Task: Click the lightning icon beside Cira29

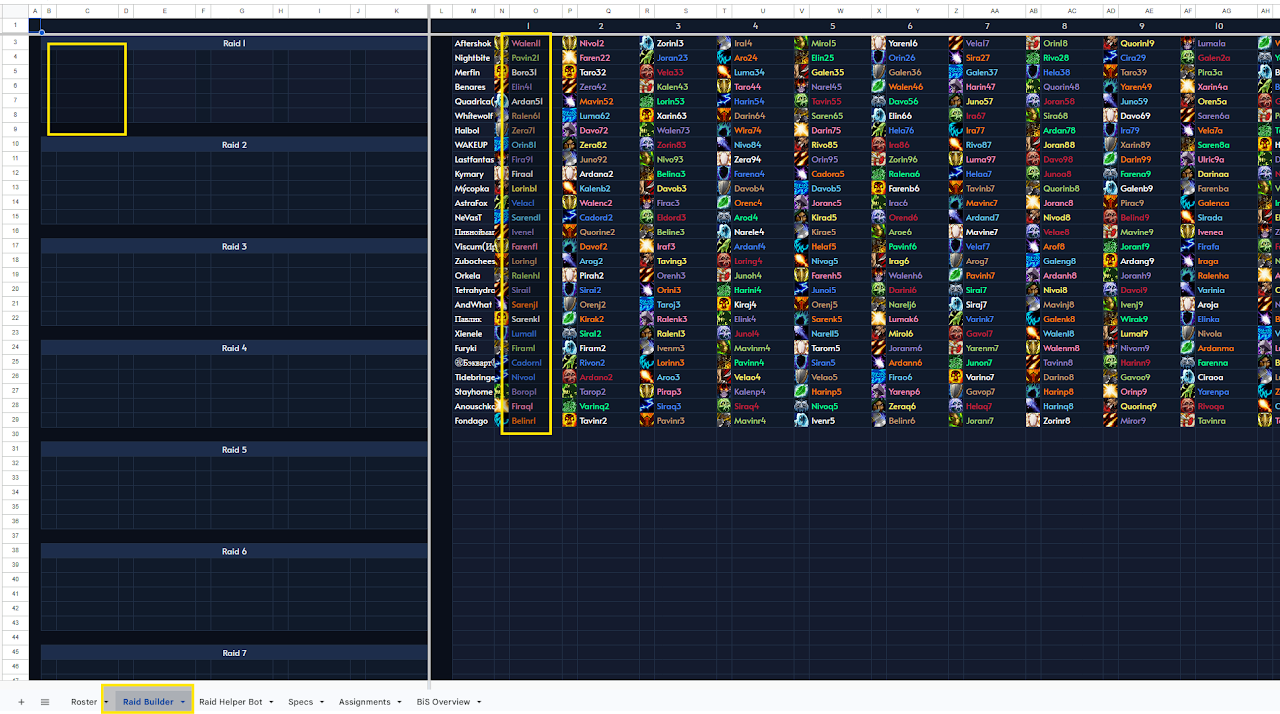Action: (1110, 58)
